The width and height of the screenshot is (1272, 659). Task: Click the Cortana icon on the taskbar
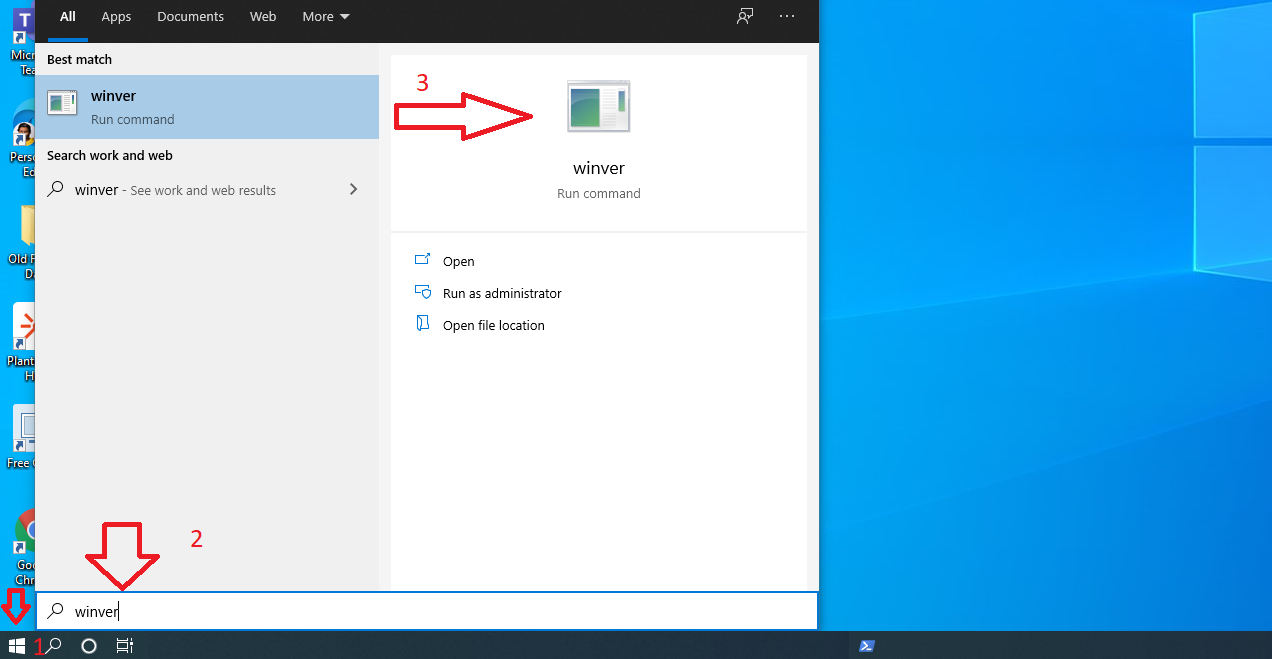click(88, 645)
